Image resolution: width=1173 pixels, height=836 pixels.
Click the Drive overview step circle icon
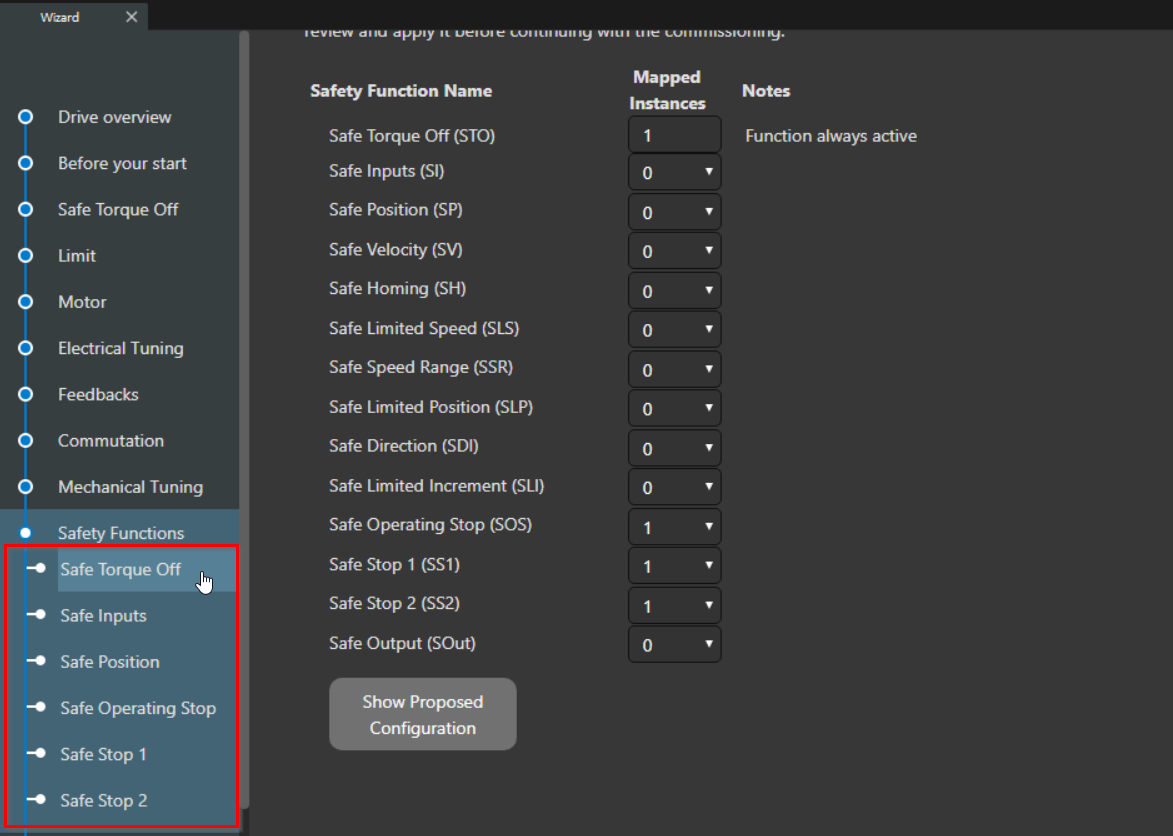[26, 117]
